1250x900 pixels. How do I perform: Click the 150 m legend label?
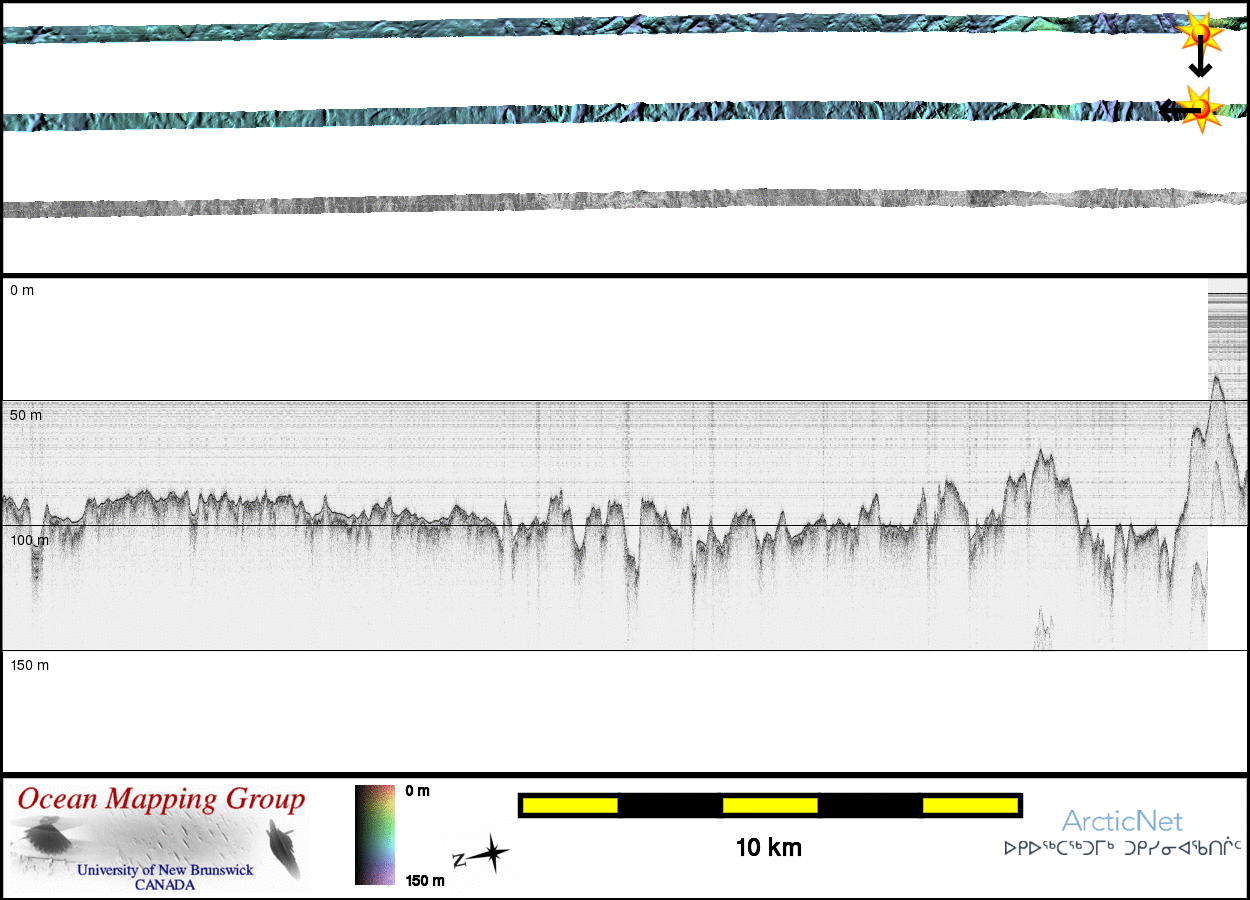[x=424, y=881]
